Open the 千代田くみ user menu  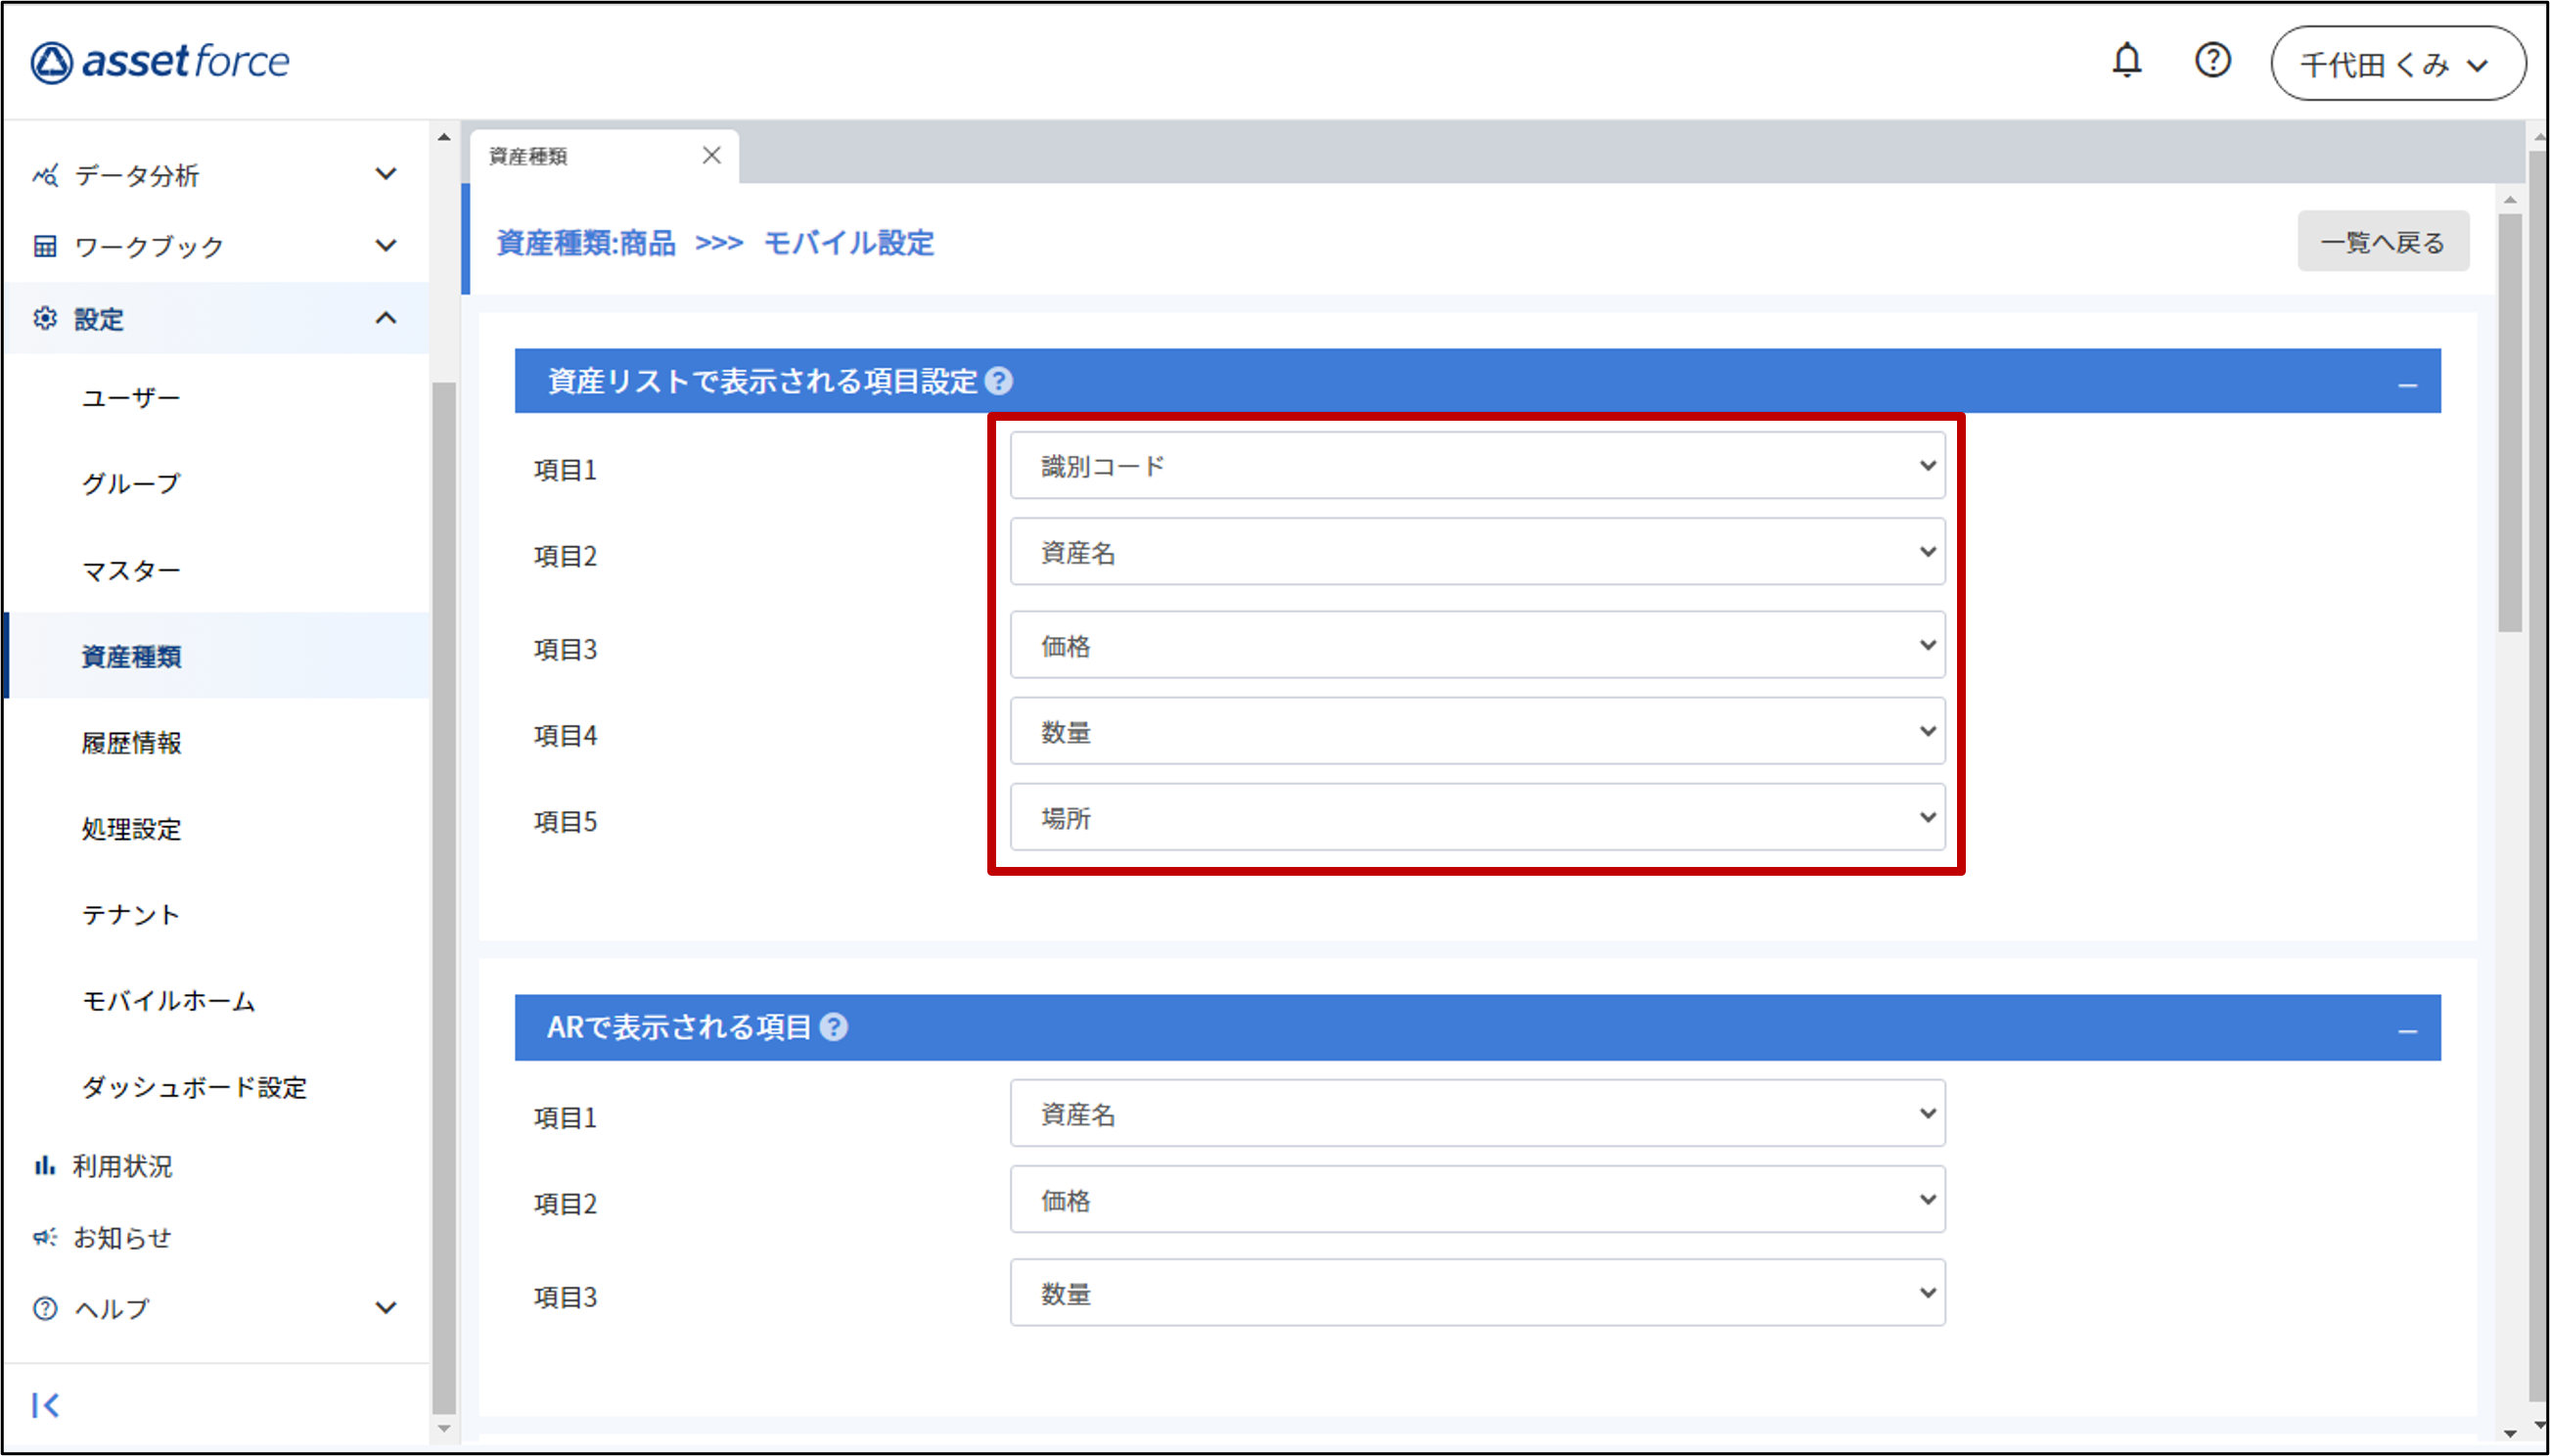2397,64
